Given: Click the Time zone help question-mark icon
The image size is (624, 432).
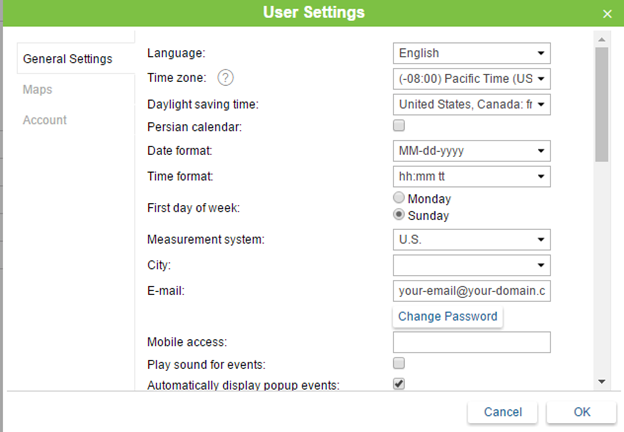Looking at the screenshot, I should [226, 78].
